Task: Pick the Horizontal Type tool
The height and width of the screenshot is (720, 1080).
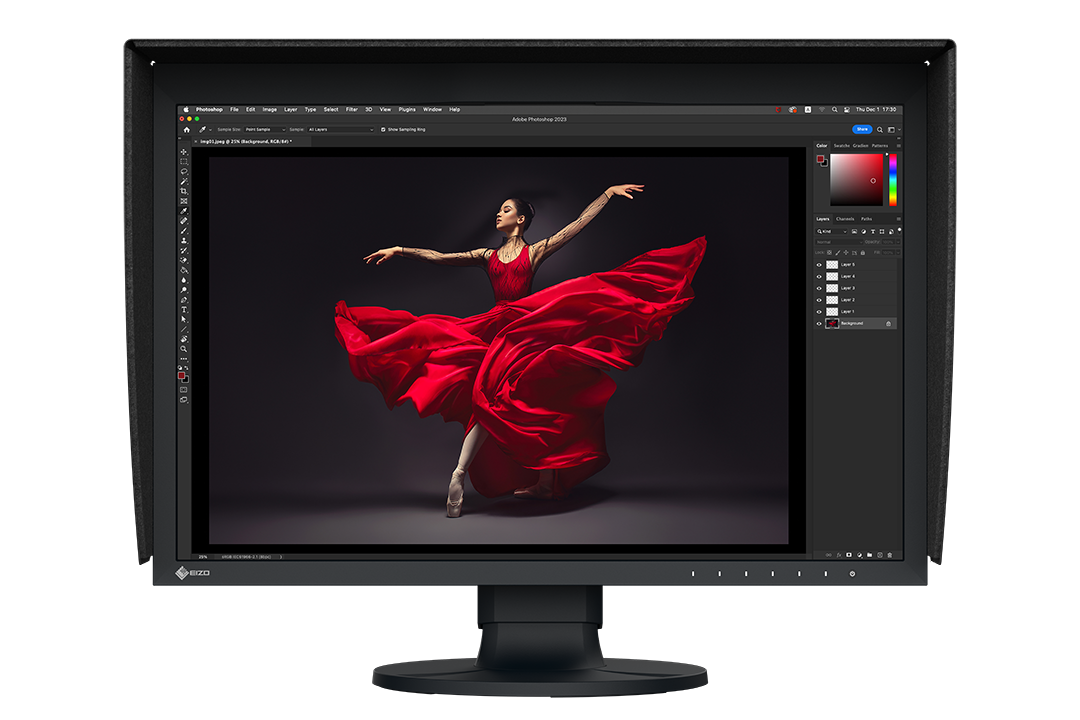Action: (x=184, y=310)
